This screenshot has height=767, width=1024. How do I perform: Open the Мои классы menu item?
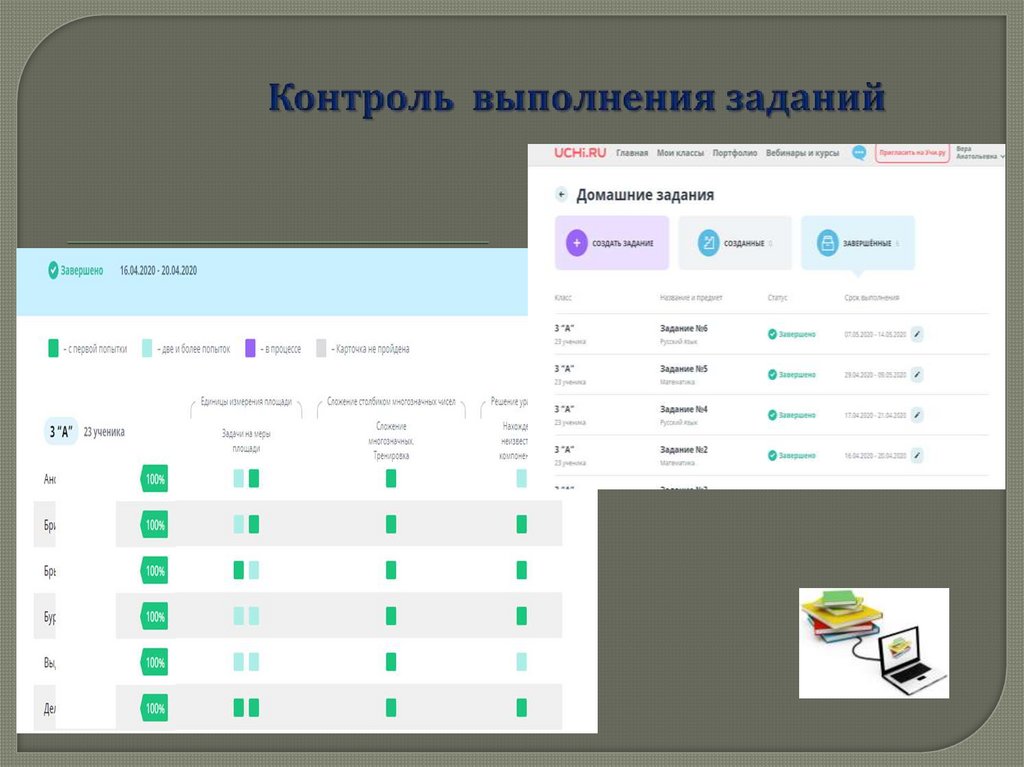(680, 153)
